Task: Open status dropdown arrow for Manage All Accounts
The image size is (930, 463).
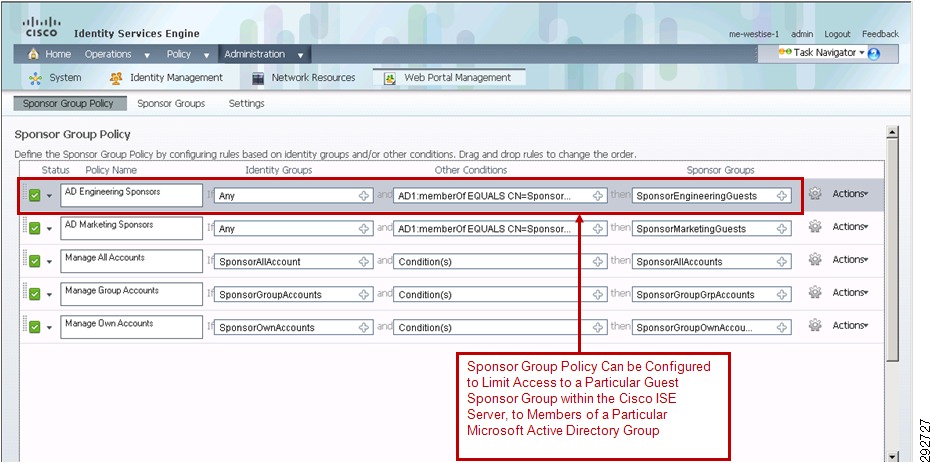Action: click(49, 261)
